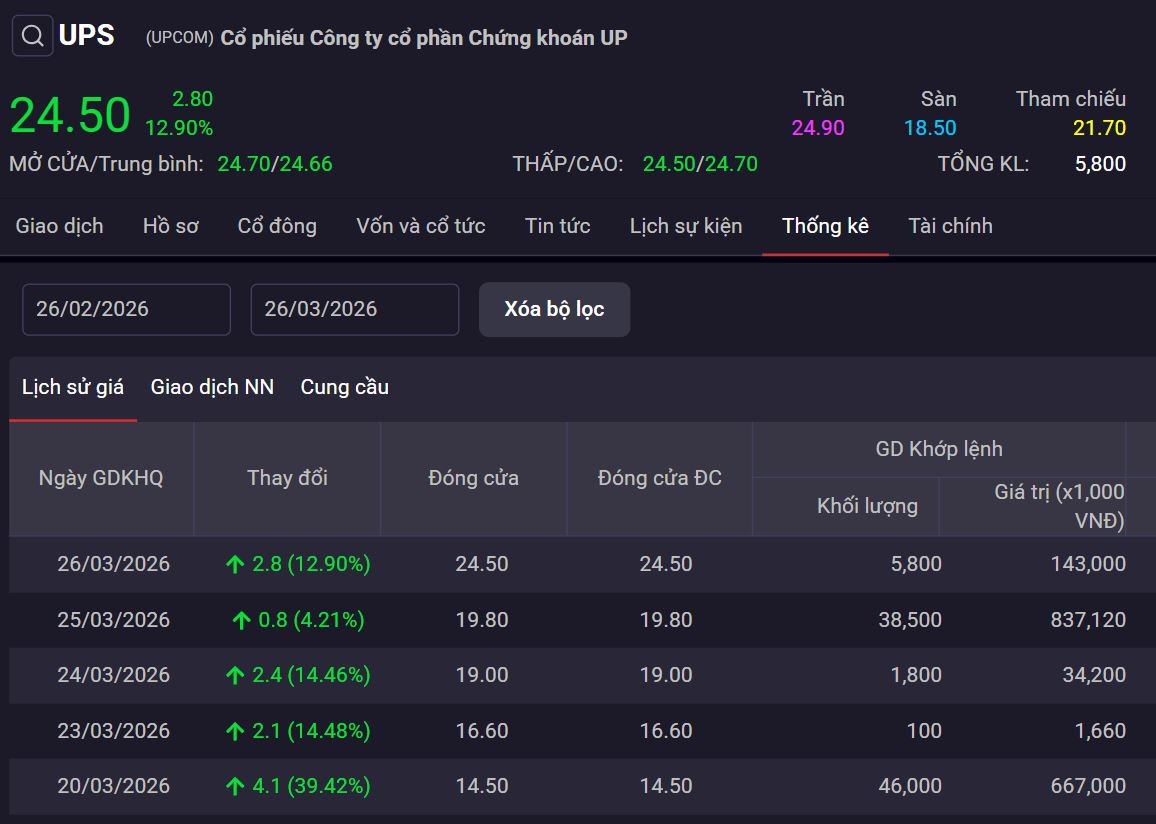Click the Thay đổi column header

[x=287, y=478]
